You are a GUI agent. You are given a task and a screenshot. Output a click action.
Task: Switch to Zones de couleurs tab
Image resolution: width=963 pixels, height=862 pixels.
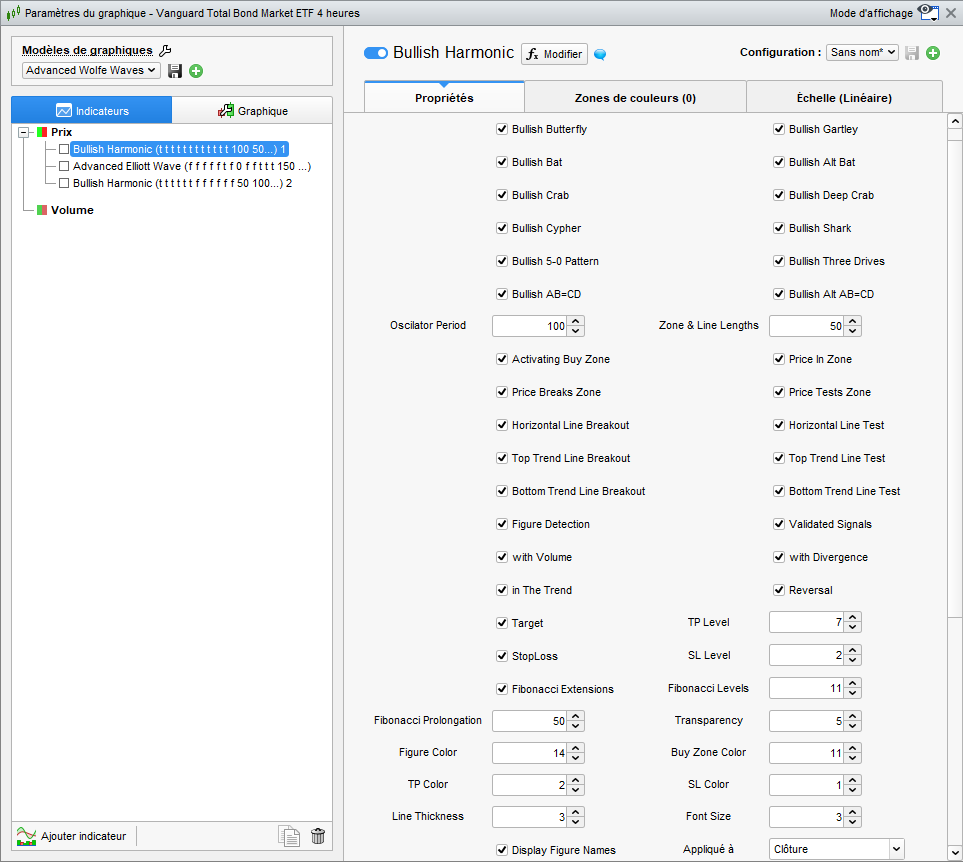tap(635, 98)
